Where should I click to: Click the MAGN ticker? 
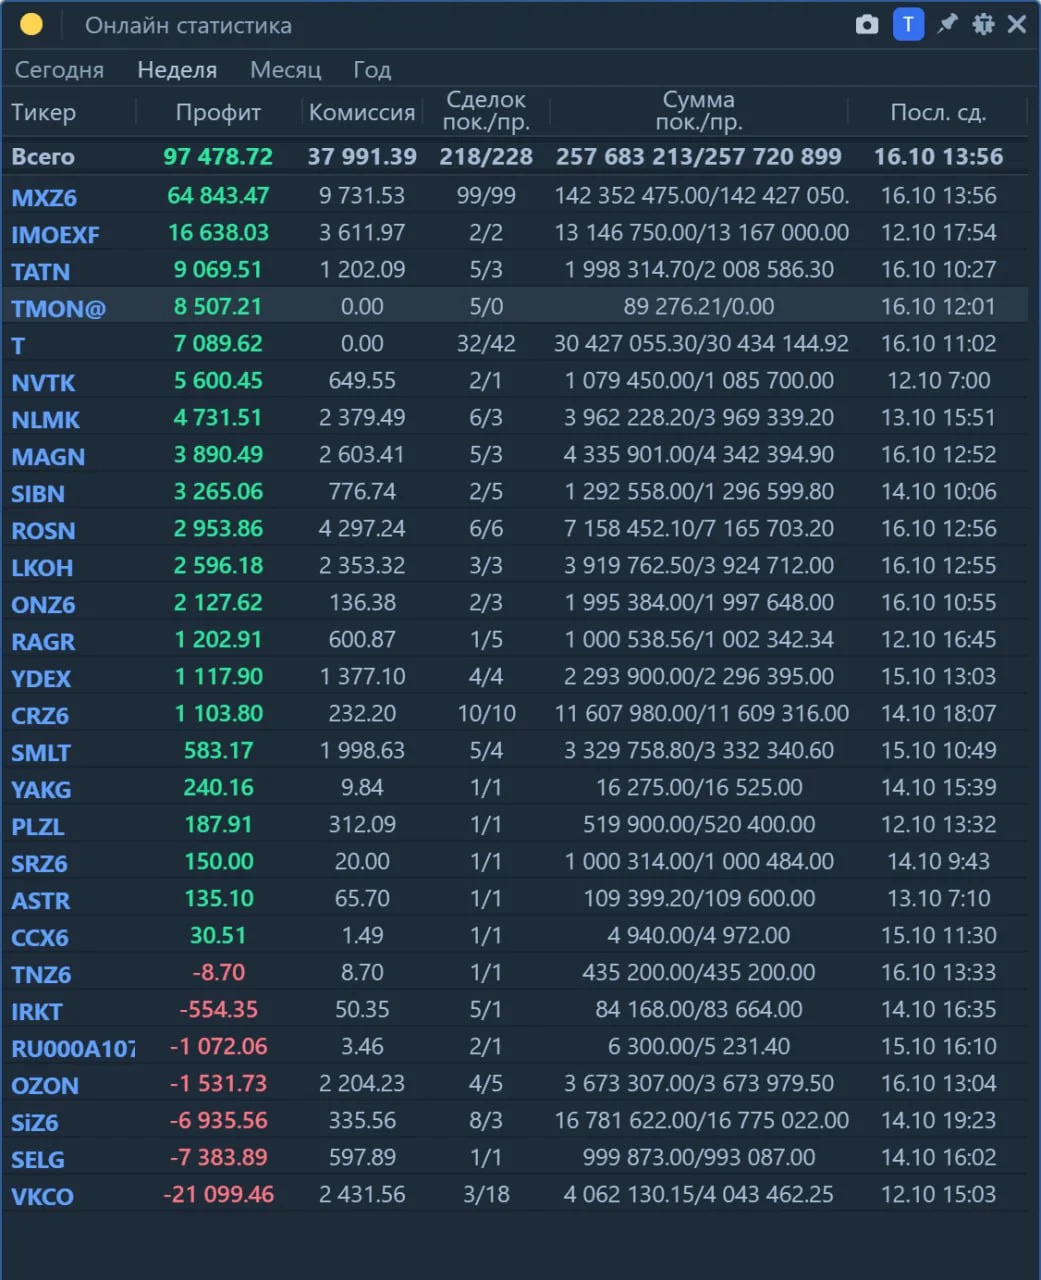[x=48, y=456]
